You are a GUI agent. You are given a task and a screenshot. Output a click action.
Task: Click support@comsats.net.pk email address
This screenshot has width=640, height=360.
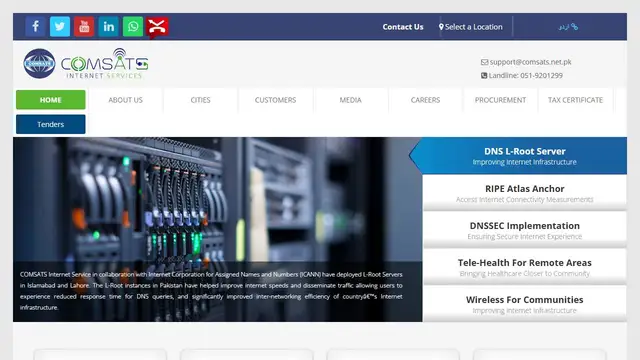531,62
